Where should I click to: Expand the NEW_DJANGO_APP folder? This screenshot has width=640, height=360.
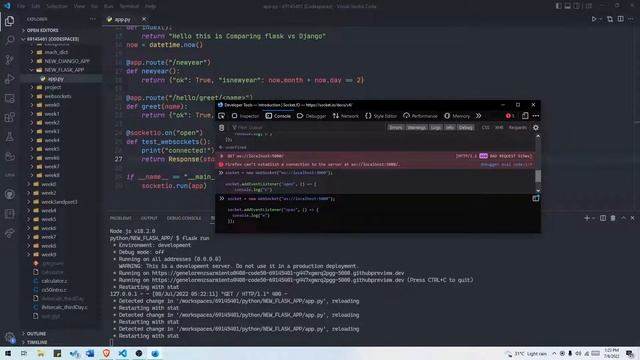click(62, 61)
